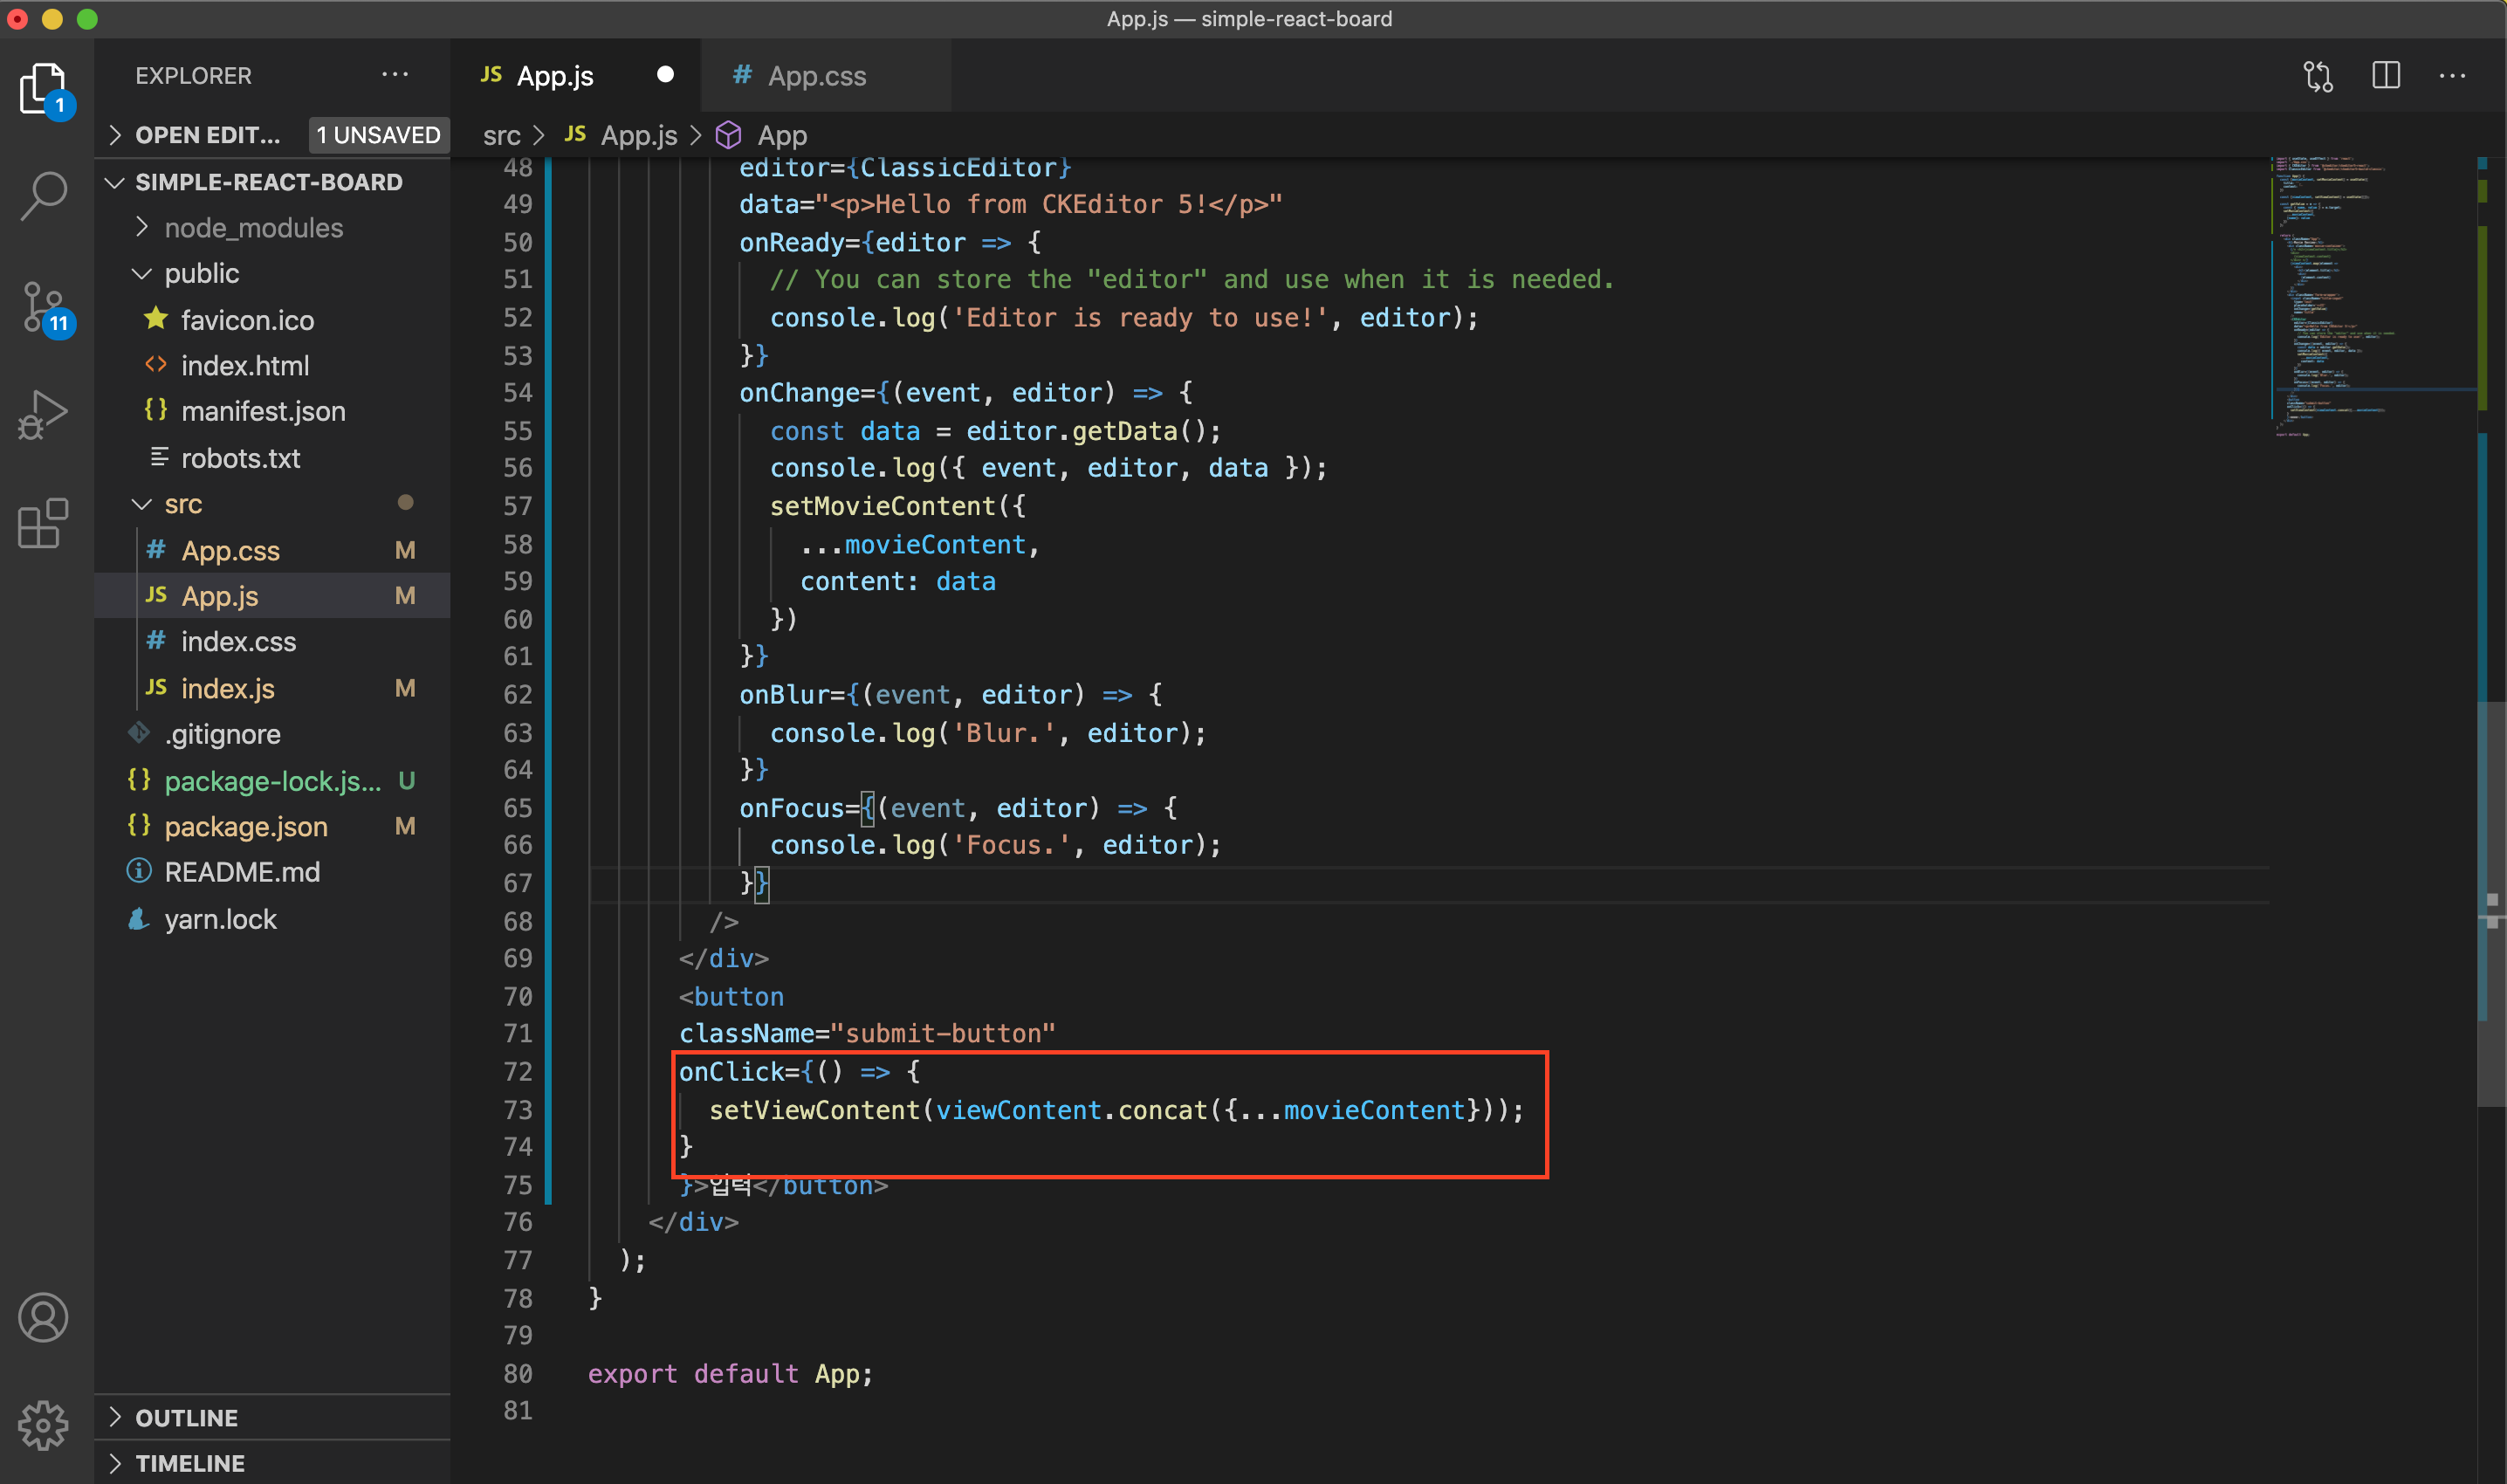Open the Run and Debug view

coord(43,415)
